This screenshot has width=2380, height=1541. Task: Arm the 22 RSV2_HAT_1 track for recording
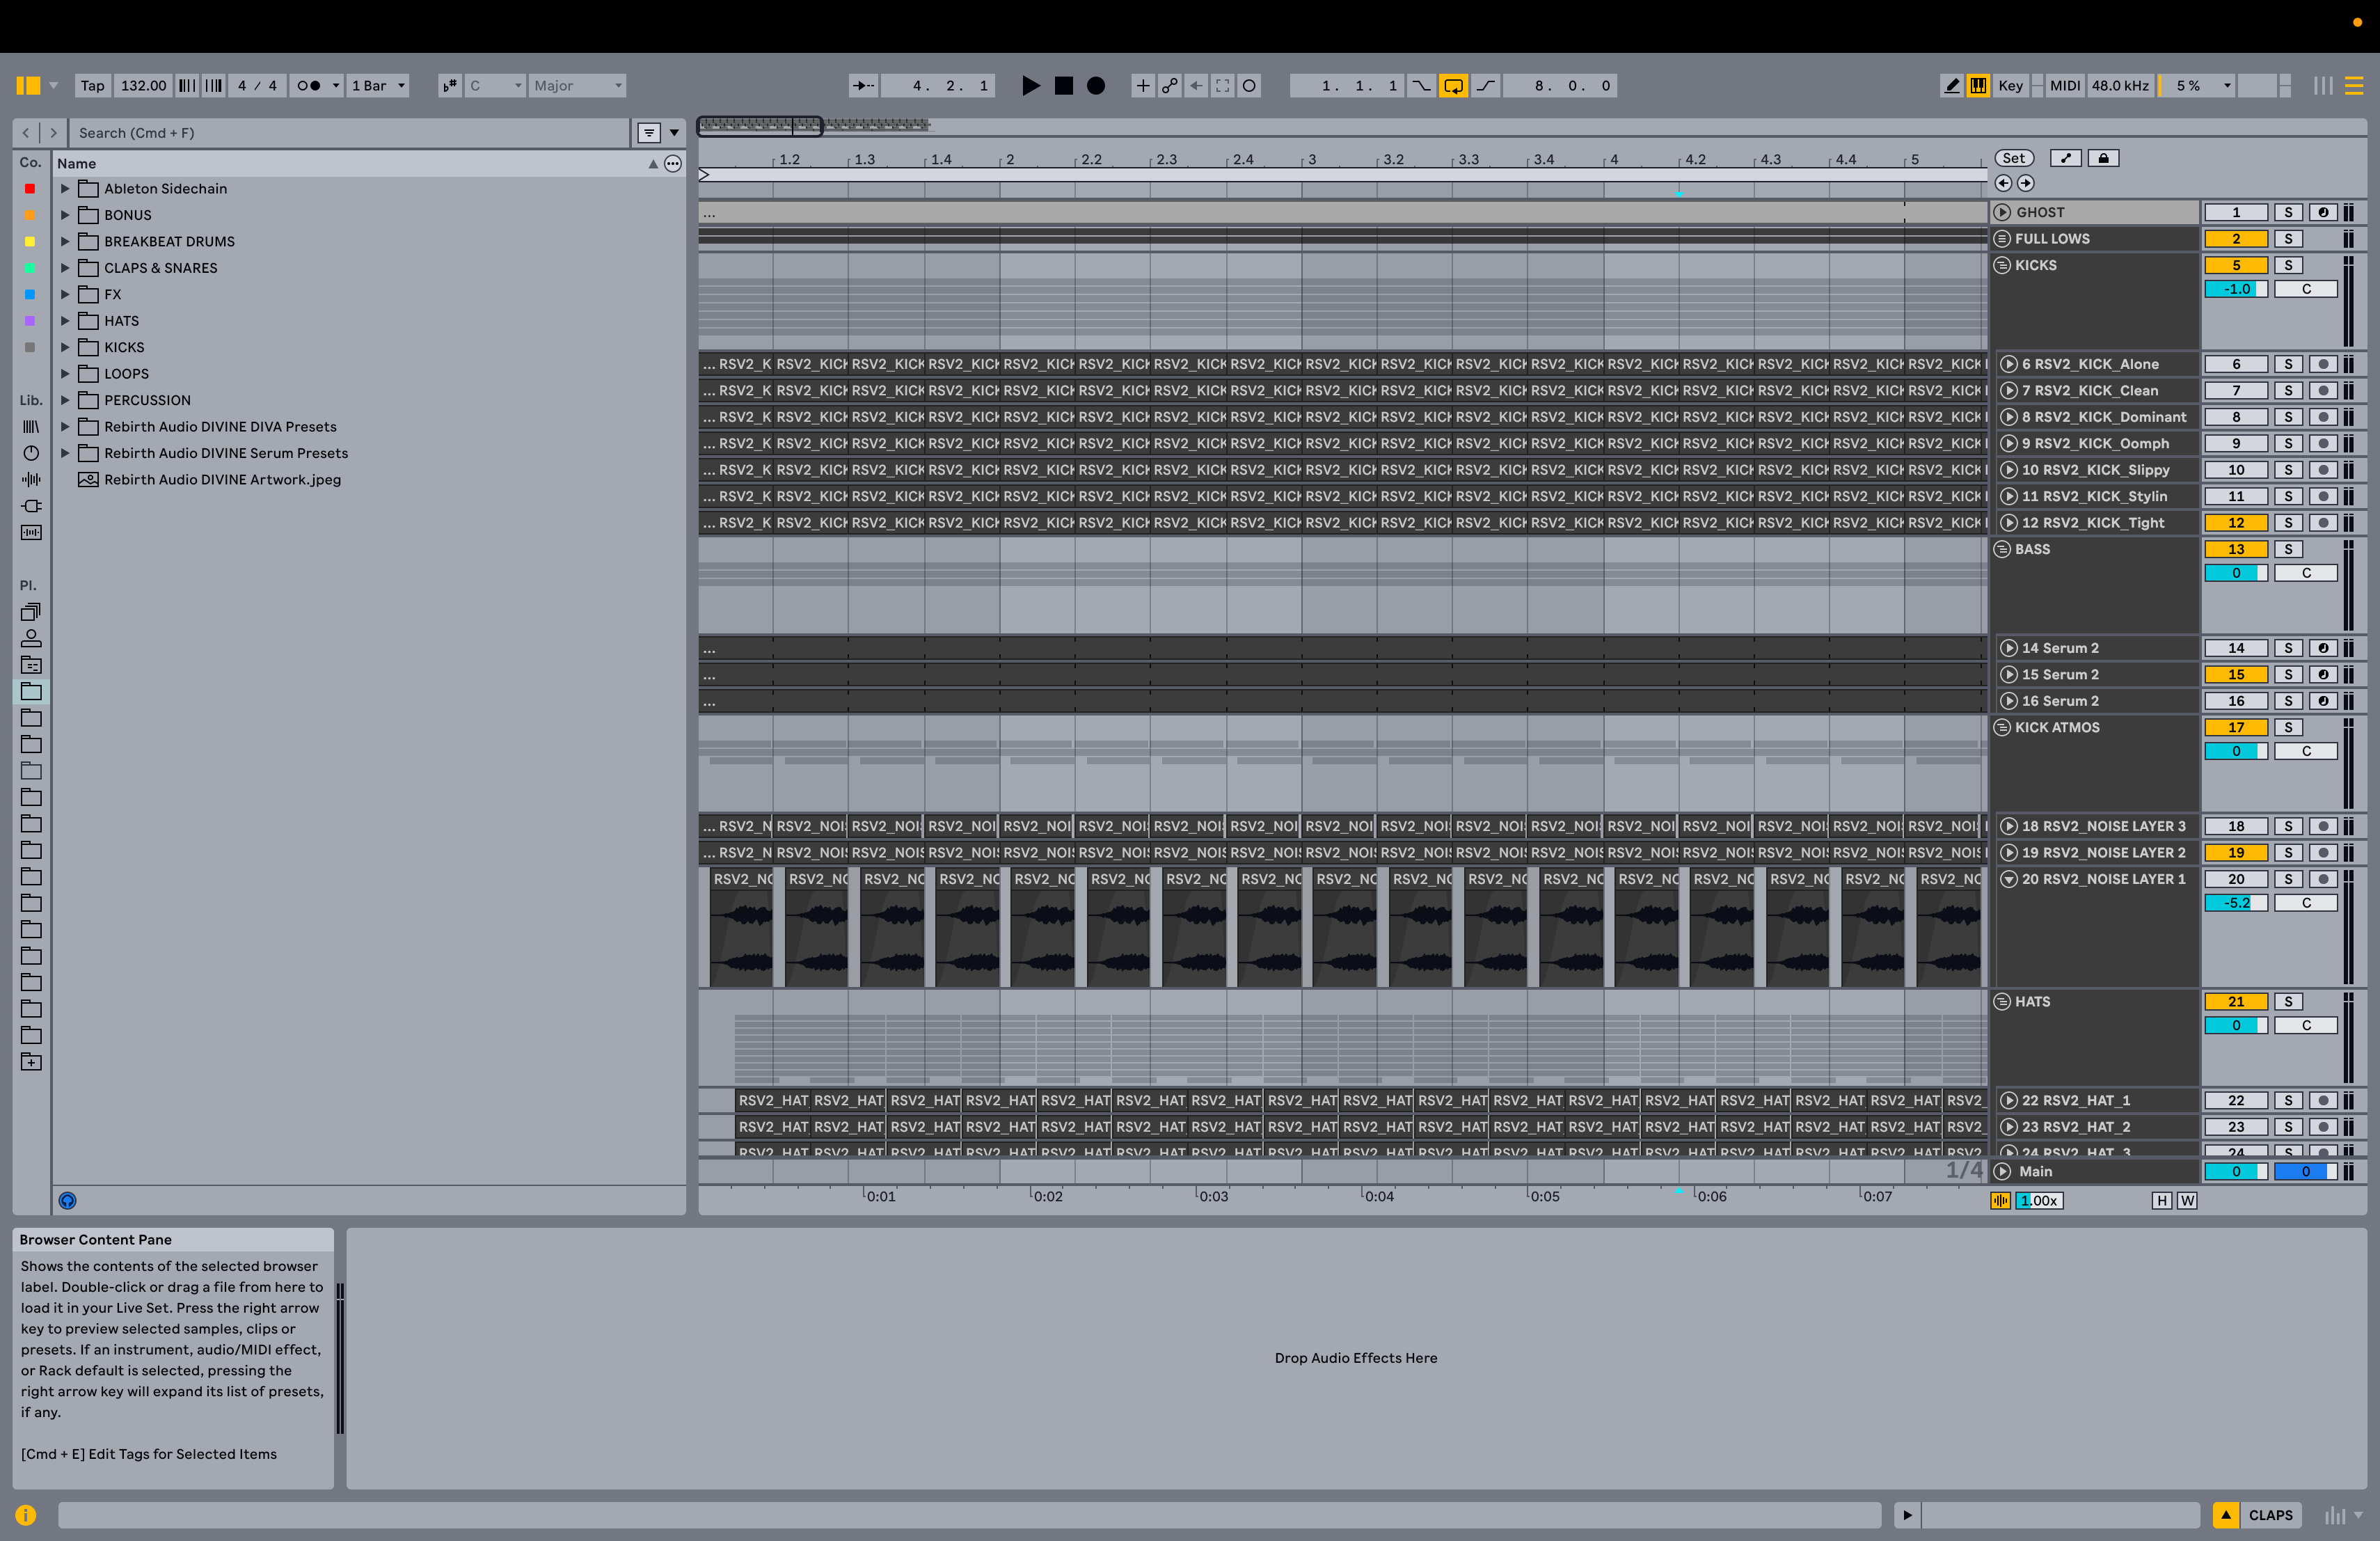tap(2323, 1100)
